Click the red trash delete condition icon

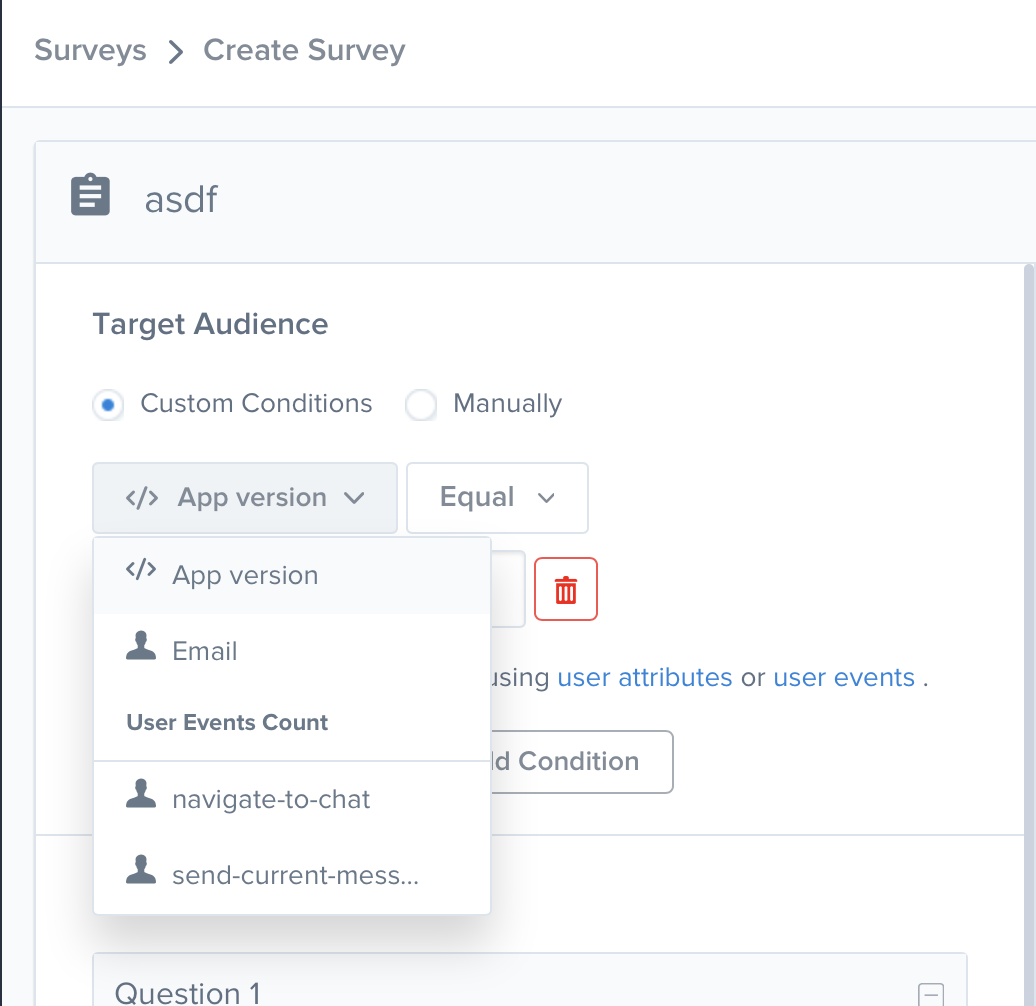pos(566,589)
